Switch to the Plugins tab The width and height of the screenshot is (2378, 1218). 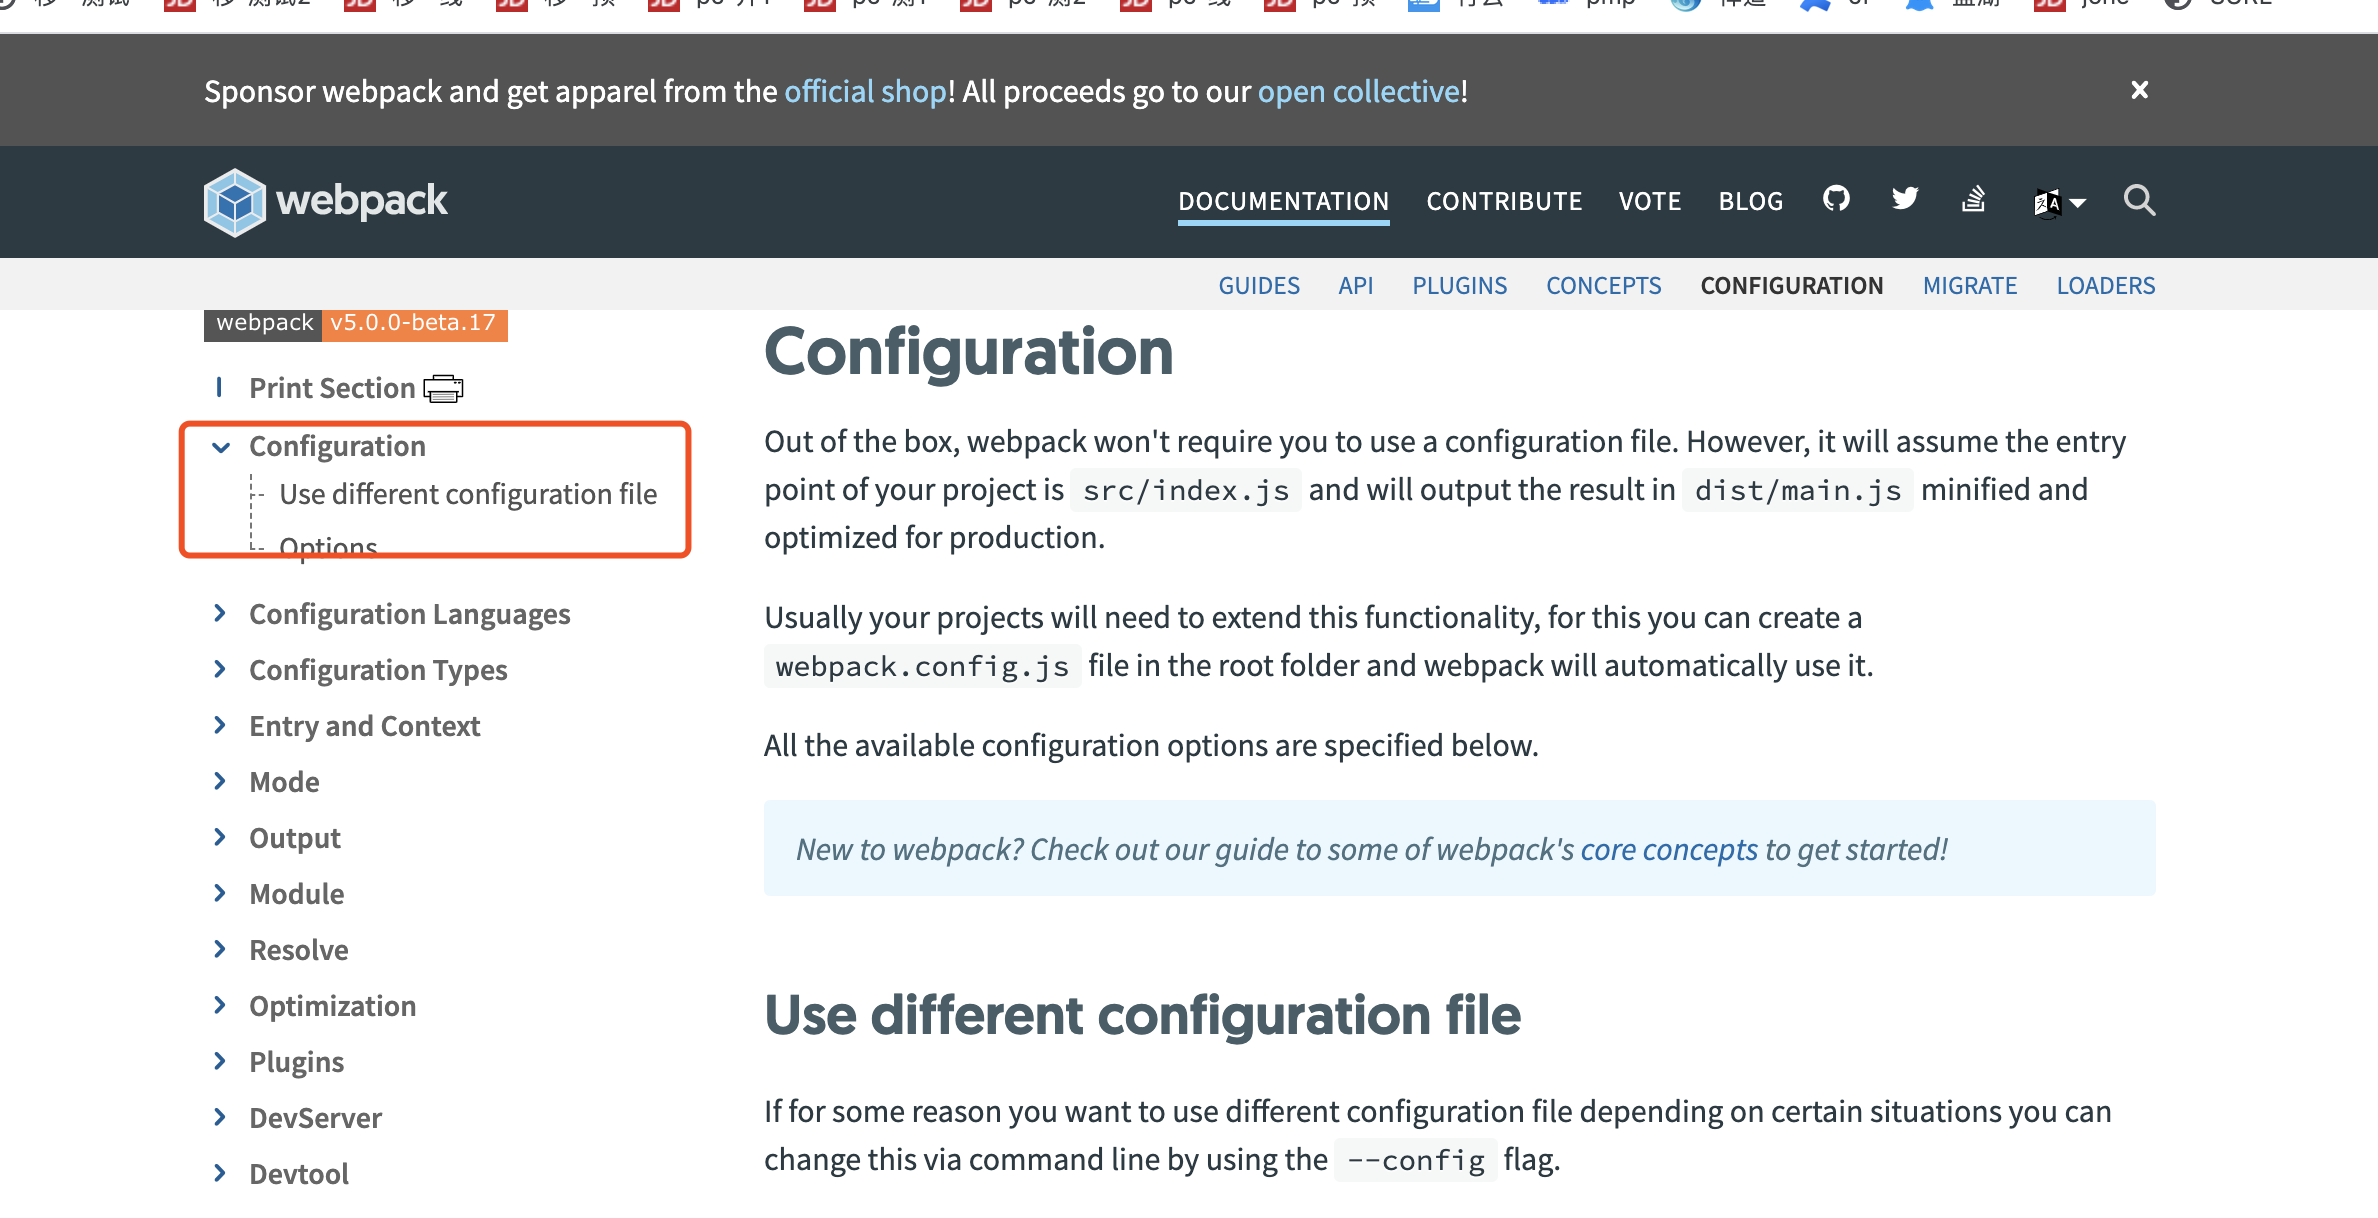coord(1459,285)
